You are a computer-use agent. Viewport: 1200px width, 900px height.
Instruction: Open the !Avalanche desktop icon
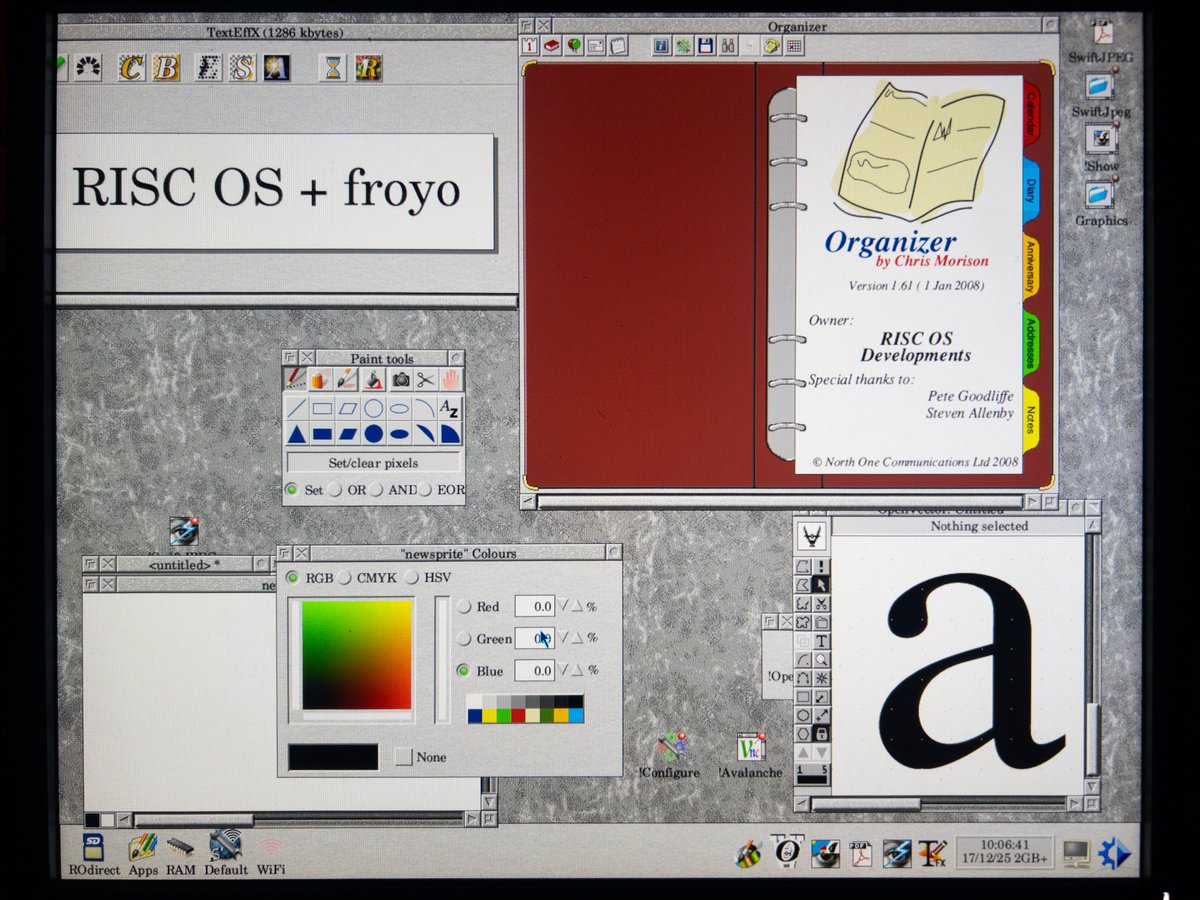pos(750,756)
